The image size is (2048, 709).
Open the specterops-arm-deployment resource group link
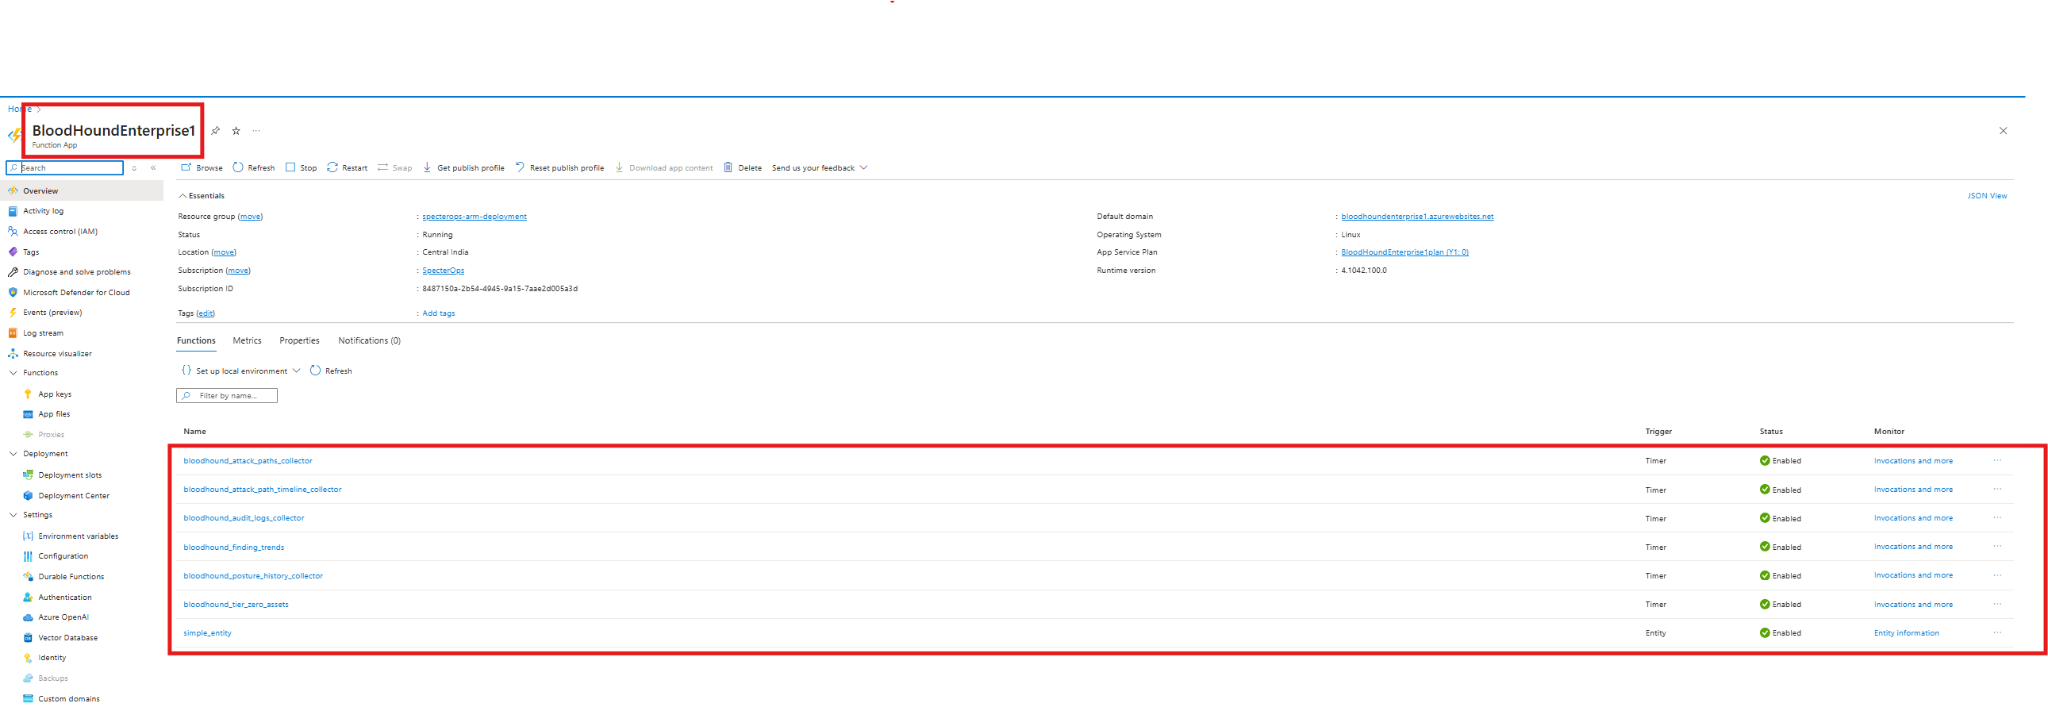[x=474, y=217]
